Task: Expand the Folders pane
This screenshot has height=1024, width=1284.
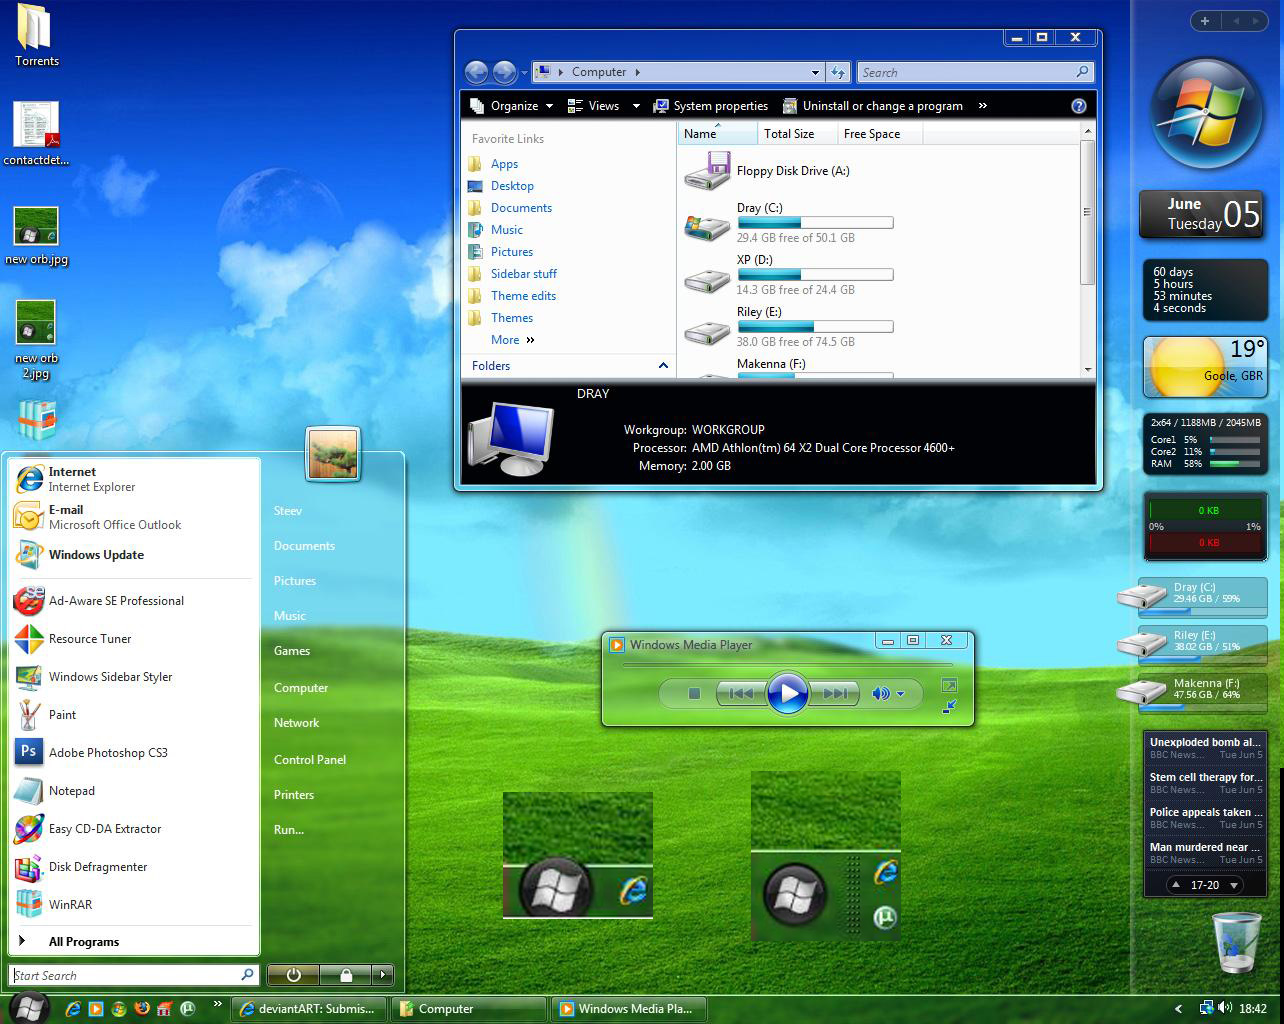Action: point(569,366)
